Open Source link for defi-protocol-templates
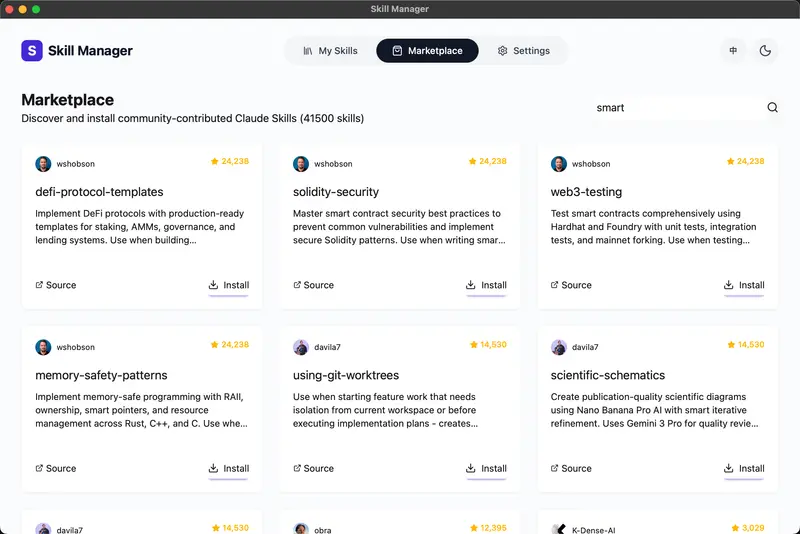Image resolution: width=800 pixels, height=534 pixels. [55, 285]
